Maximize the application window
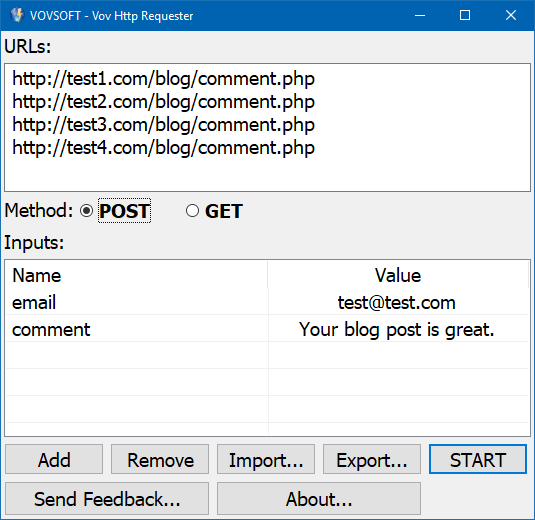This screenshot has height=520, width=535. click(465, 15)
